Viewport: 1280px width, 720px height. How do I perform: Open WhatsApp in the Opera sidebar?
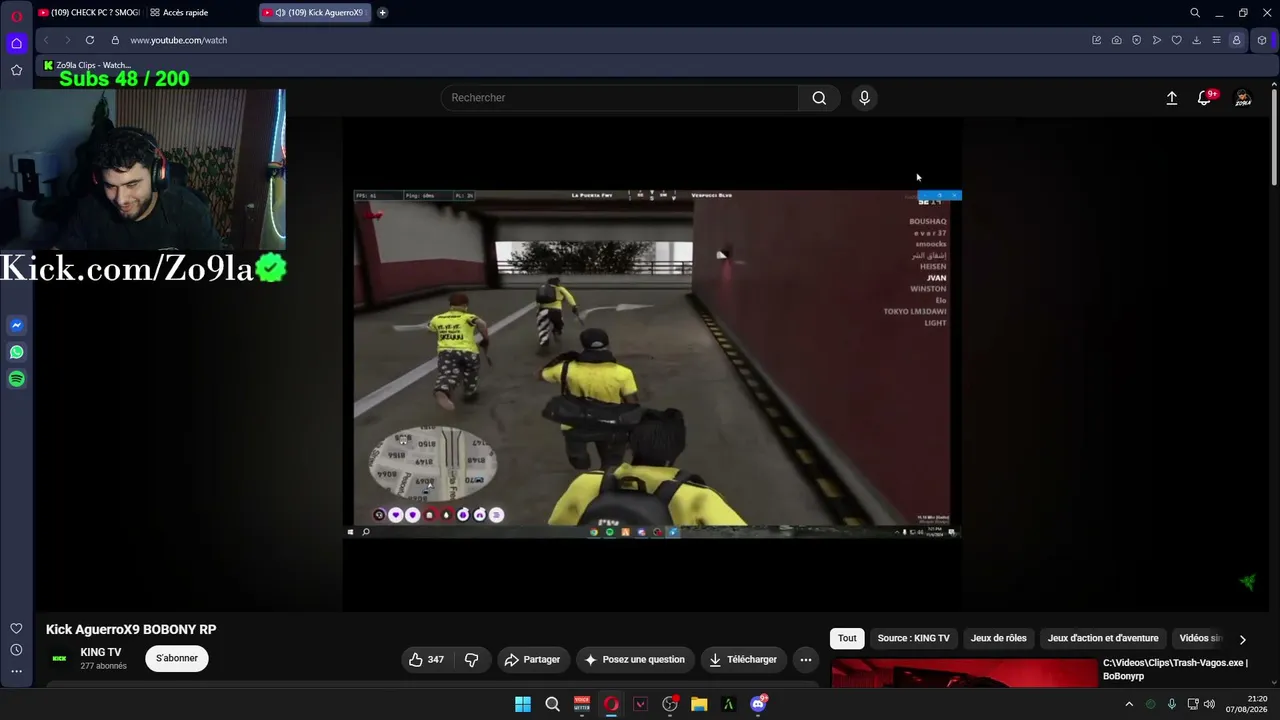pyautogui.click(x=16, y=352)
